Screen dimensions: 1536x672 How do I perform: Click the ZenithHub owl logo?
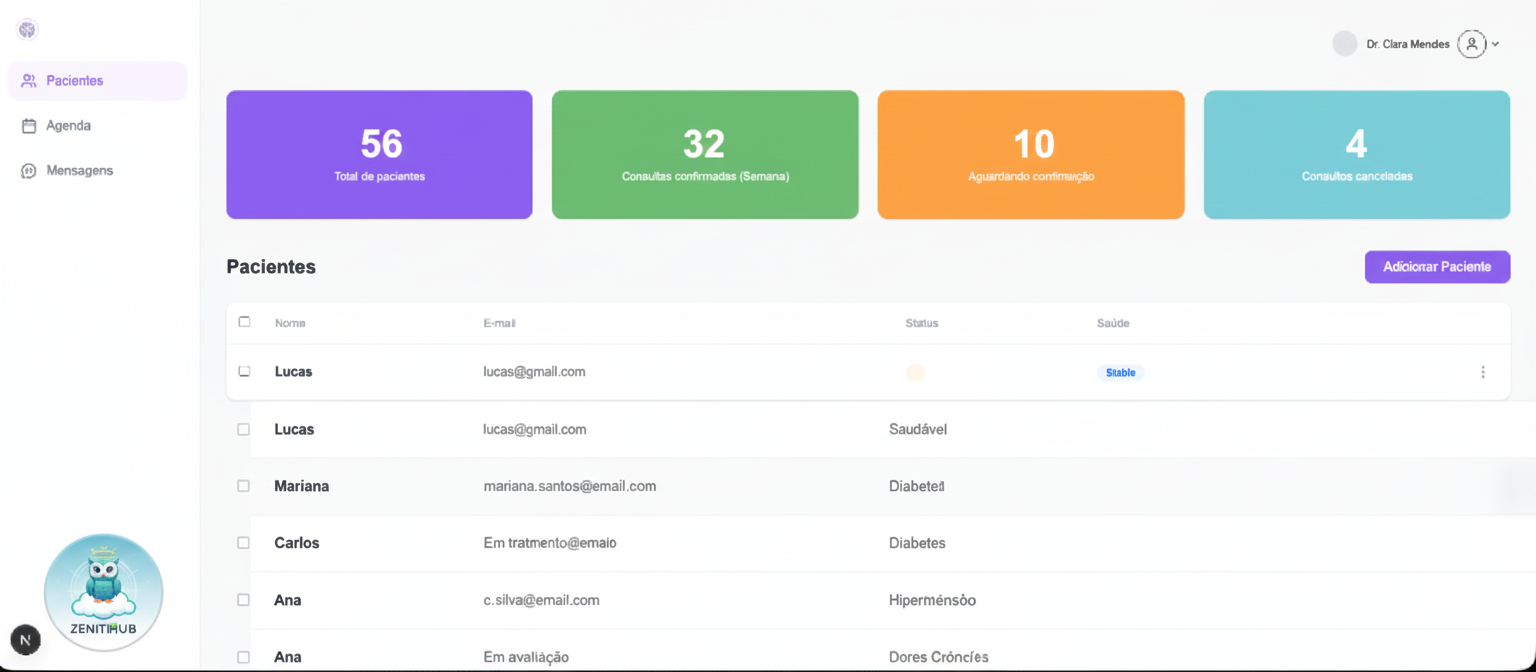103,591
